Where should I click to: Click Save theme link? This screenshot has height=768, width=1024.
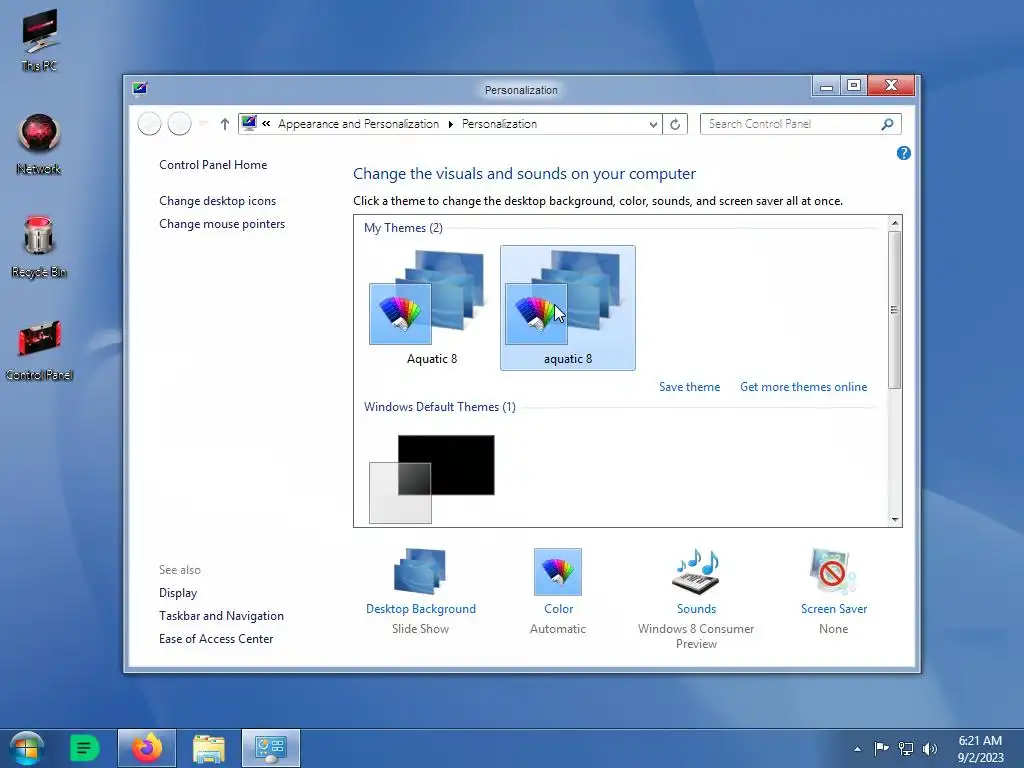point(690,387)
